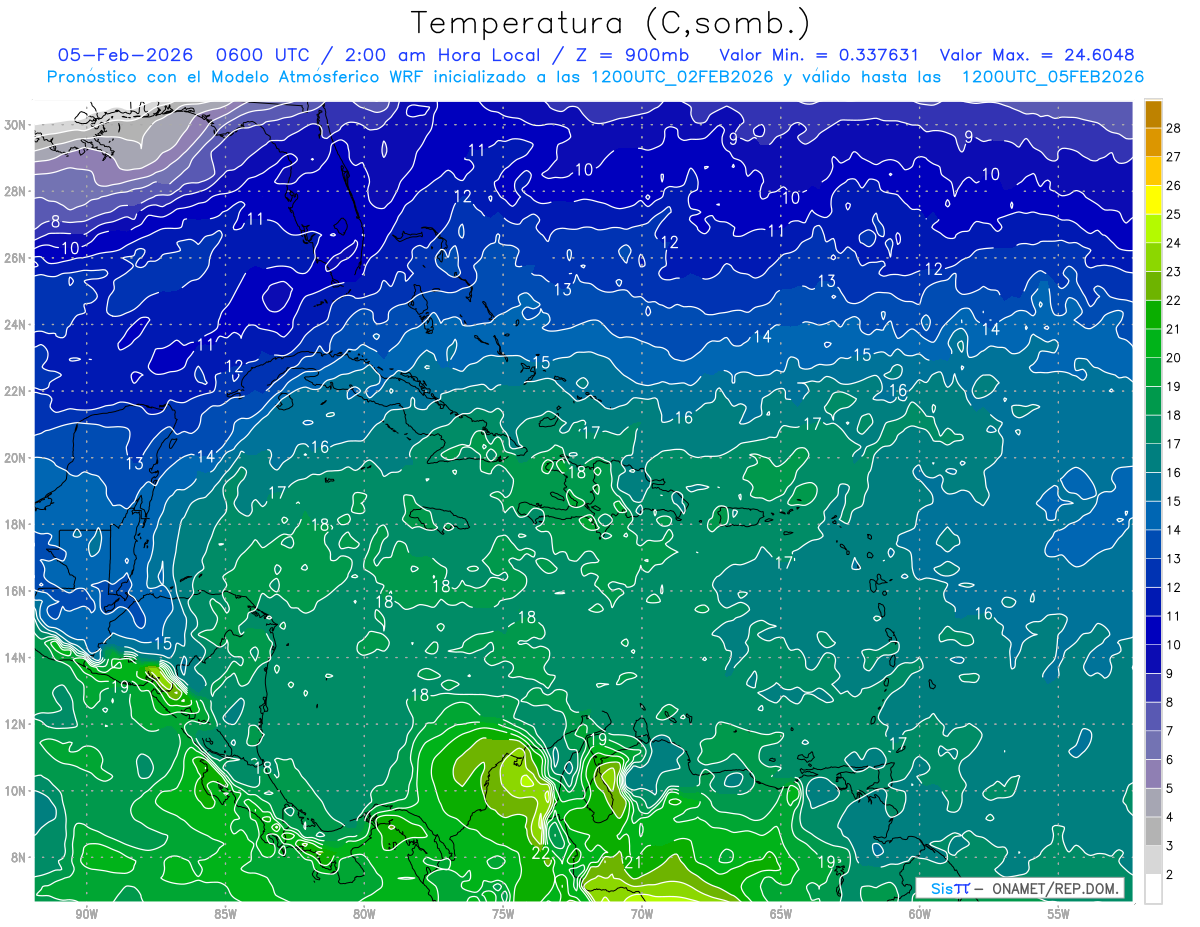Click the 'Valor Min. = 0.337631' text
Screen dimensions: 1200x927
pos(818,55)
